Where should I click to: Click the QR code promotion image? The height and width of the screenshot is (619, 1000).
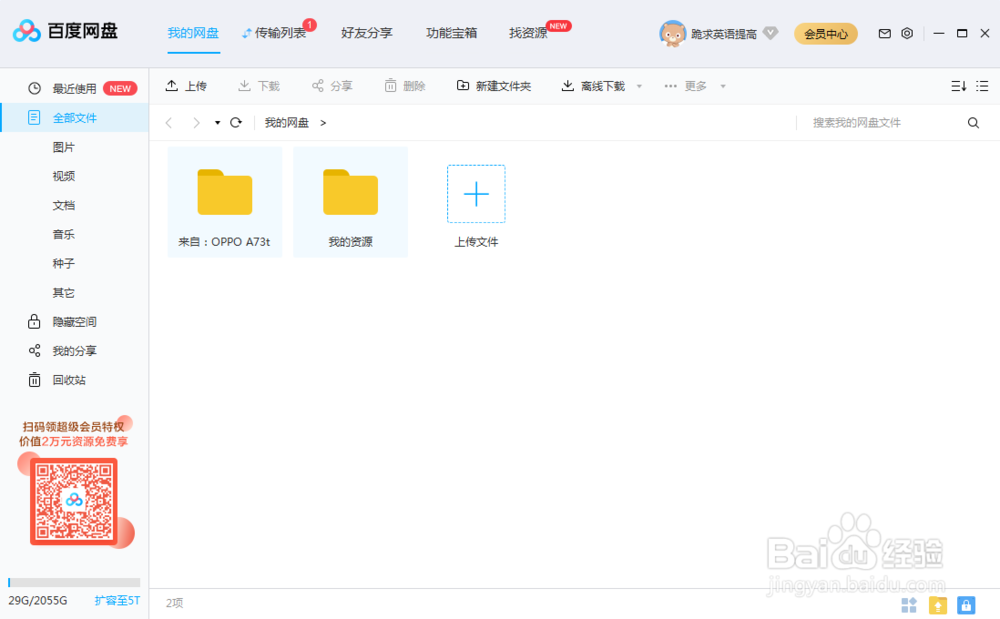[x=74, y=501]
